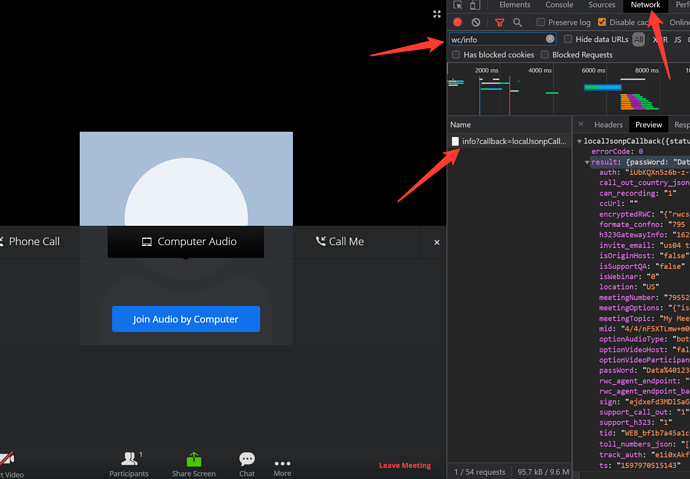Viewport: 690px width, 479px height.
Task: Click the exit fullscreen icon in Zoom
Action: click(x=437, y=14)
